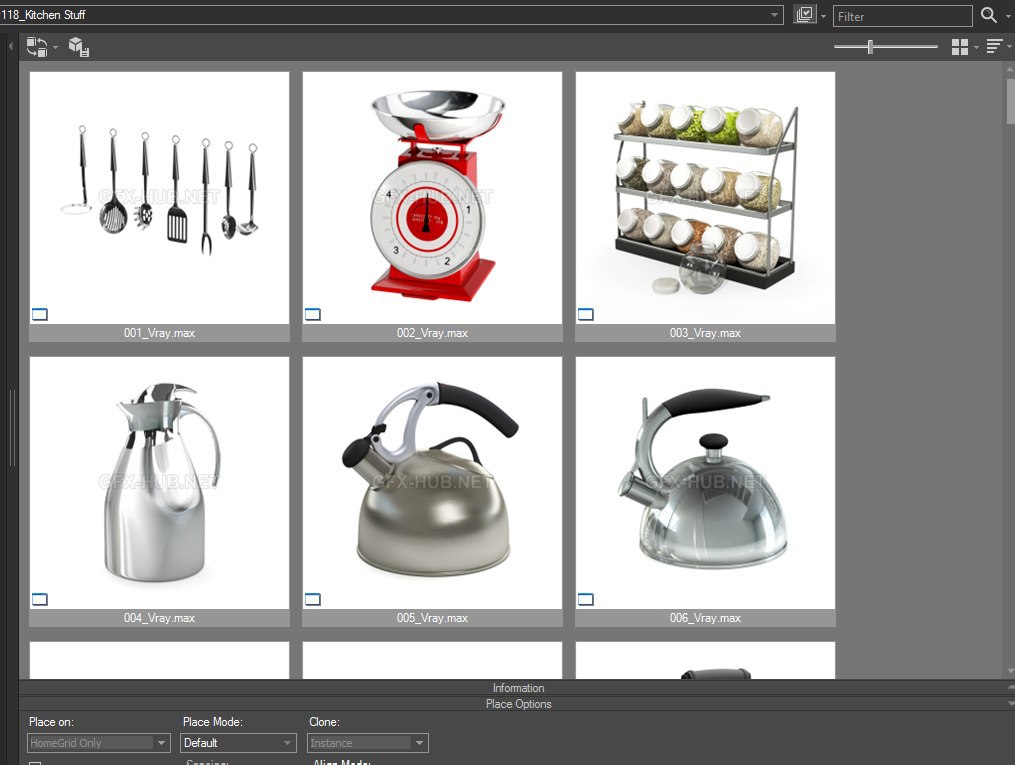The height and width of the screenshot is (765, 1015).
Task: Click the 004_Vray.max file name label
Action: tap(159, 618)
